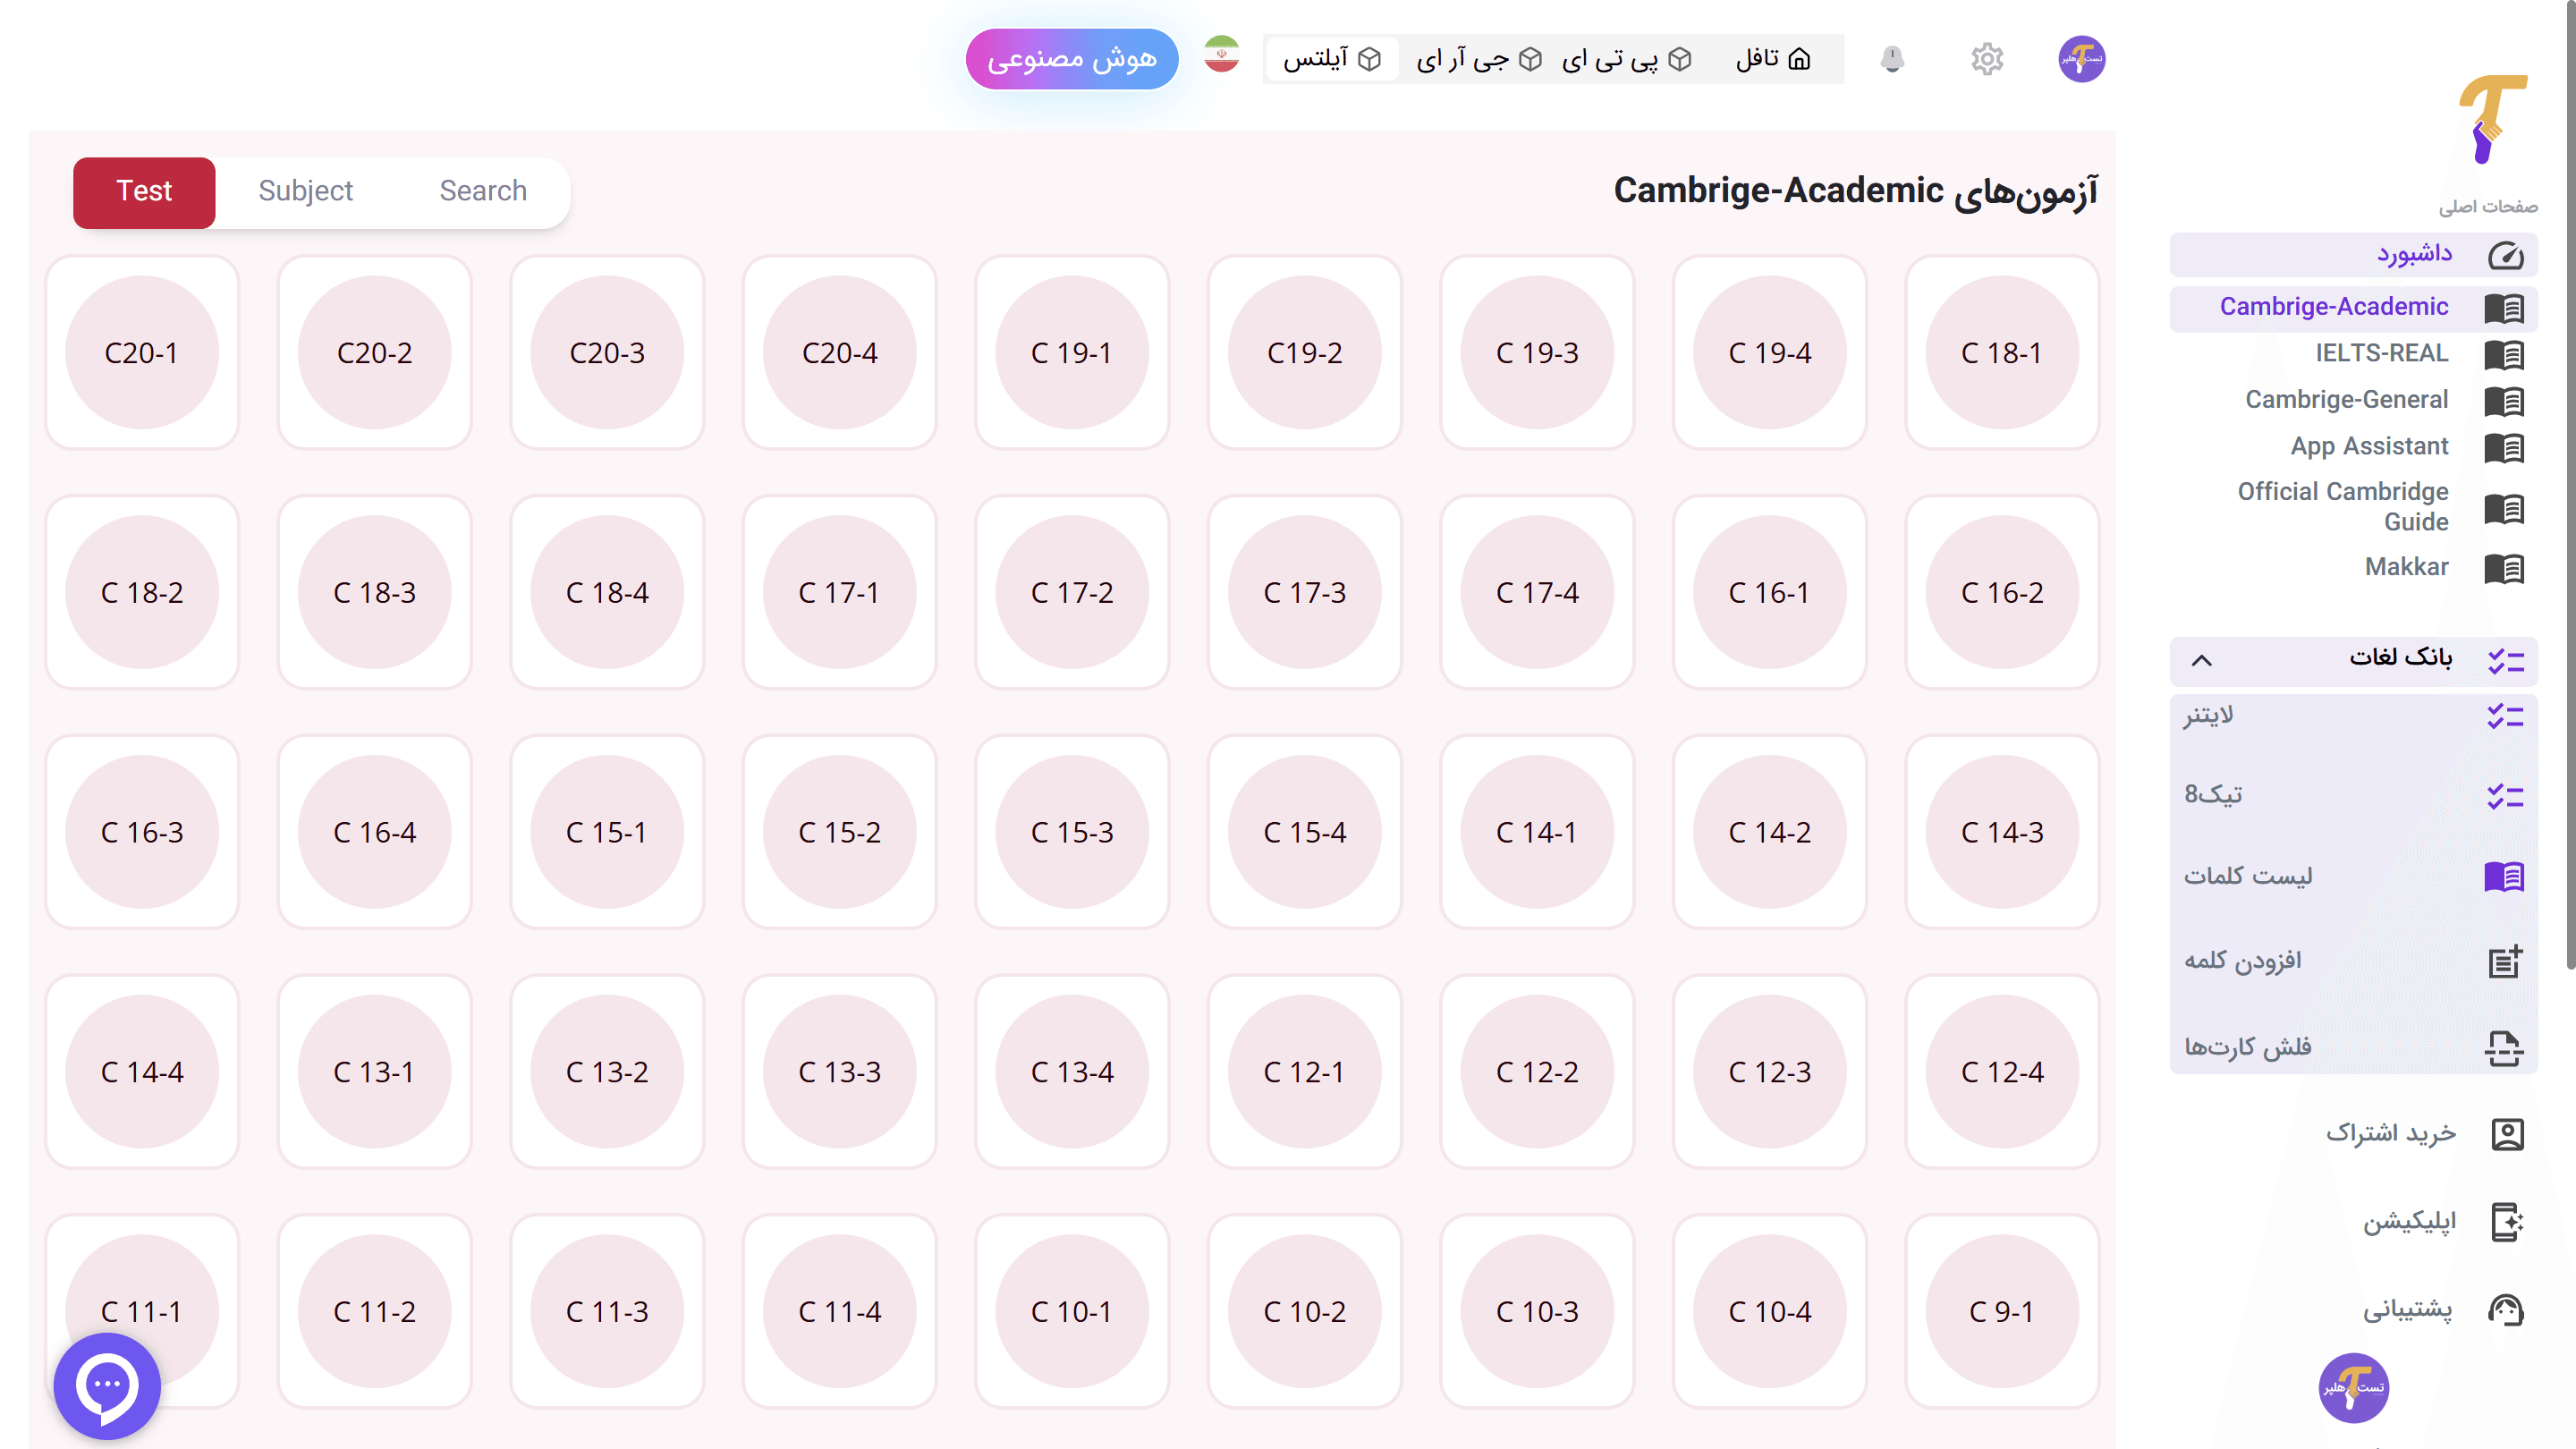Click the Iran flag language icon
2576x1449 pixels.
[x=1222, y=55]
